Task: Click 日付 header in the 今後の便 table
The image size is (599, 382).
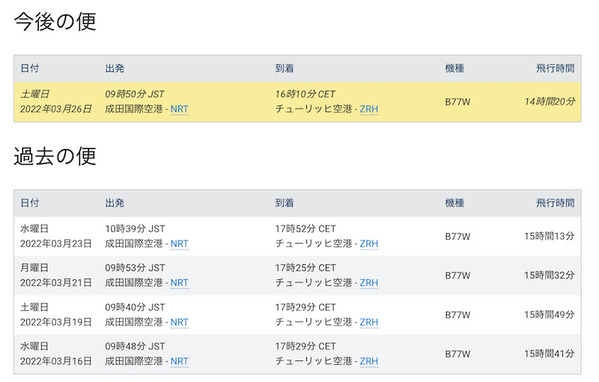Action: pos(30,68)
